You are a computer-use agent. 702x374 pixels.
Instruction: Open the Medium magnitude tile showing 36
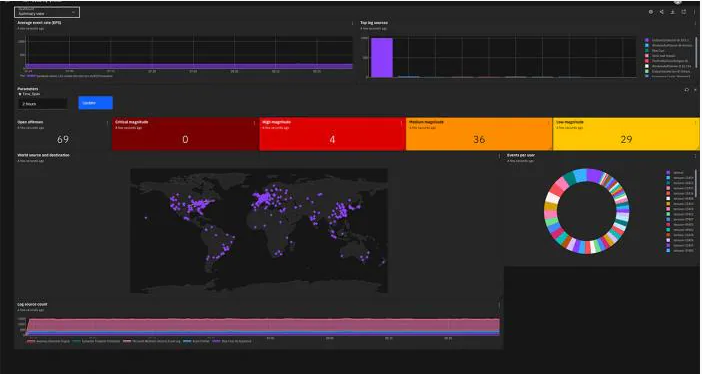tap(479, 134)
